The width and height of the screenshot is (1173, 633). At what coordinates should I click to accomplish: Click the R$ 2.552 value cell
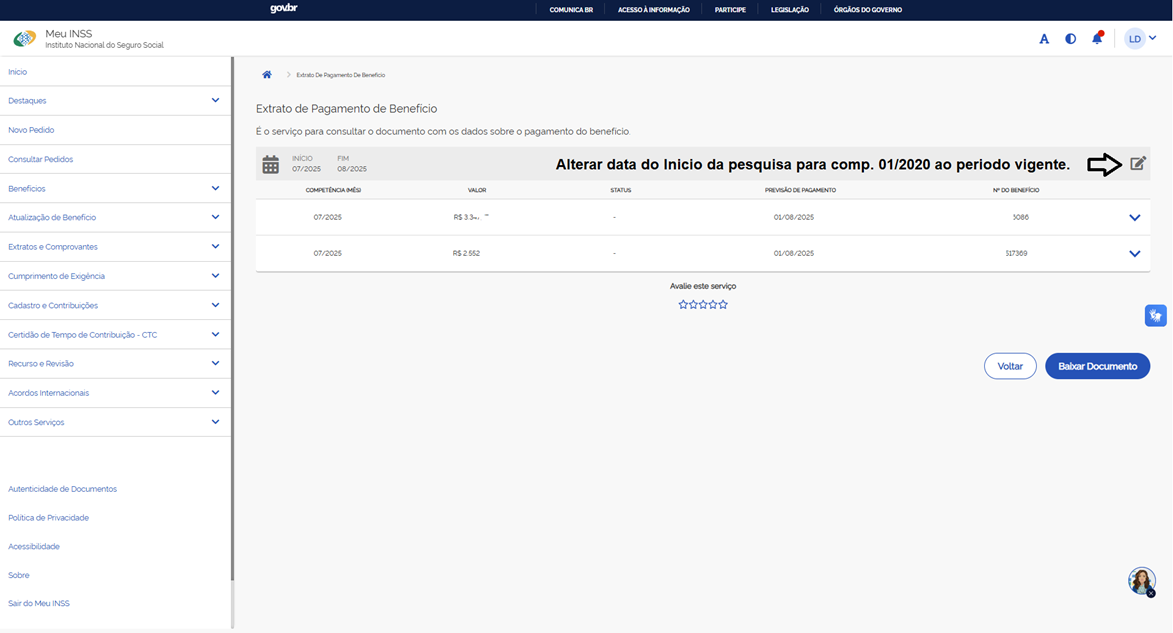pos(466,254)
